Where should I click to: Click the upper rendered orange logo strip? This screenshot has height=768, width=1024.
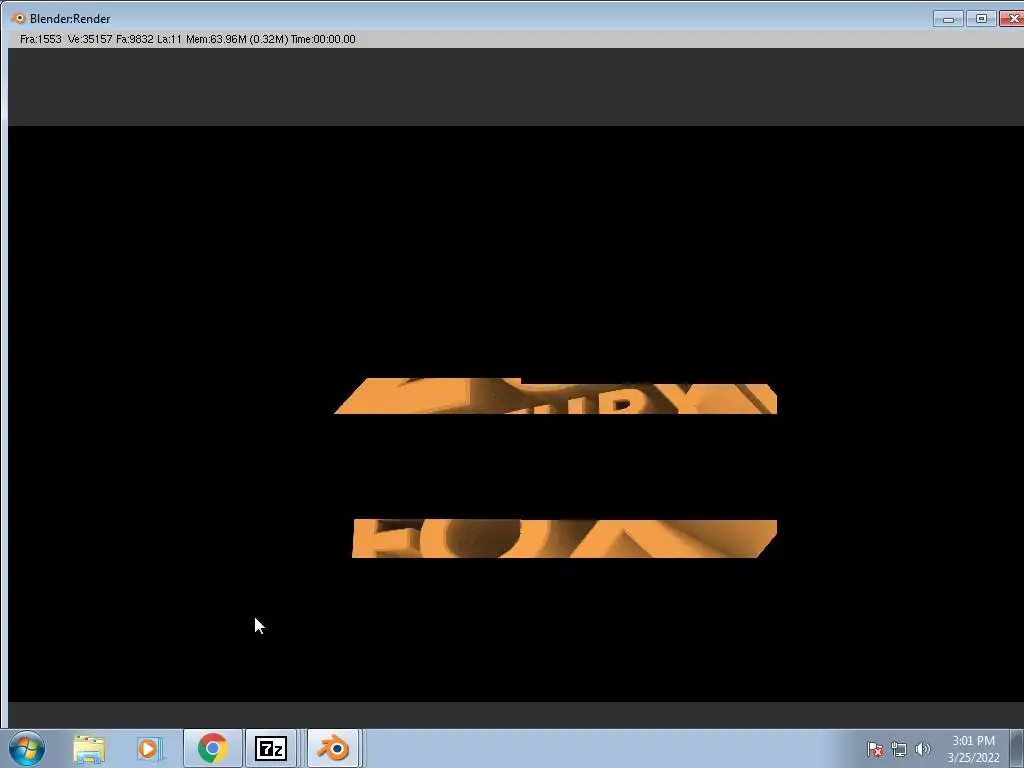click(x=556, y=396)
